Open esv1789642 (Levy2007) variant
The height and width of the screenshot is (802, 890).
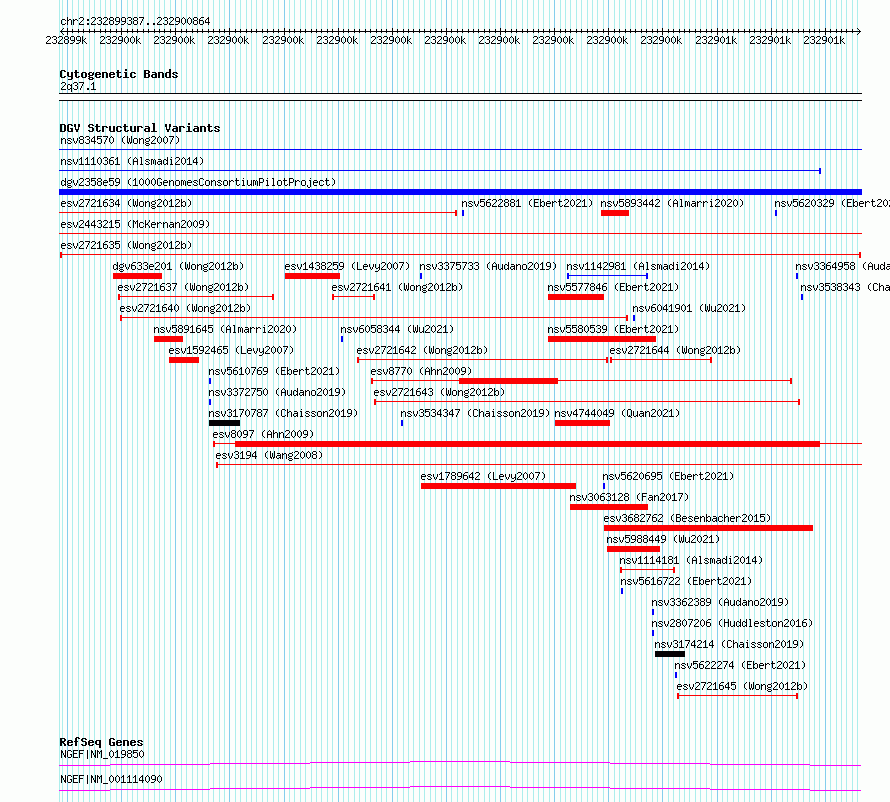[483, 476]
